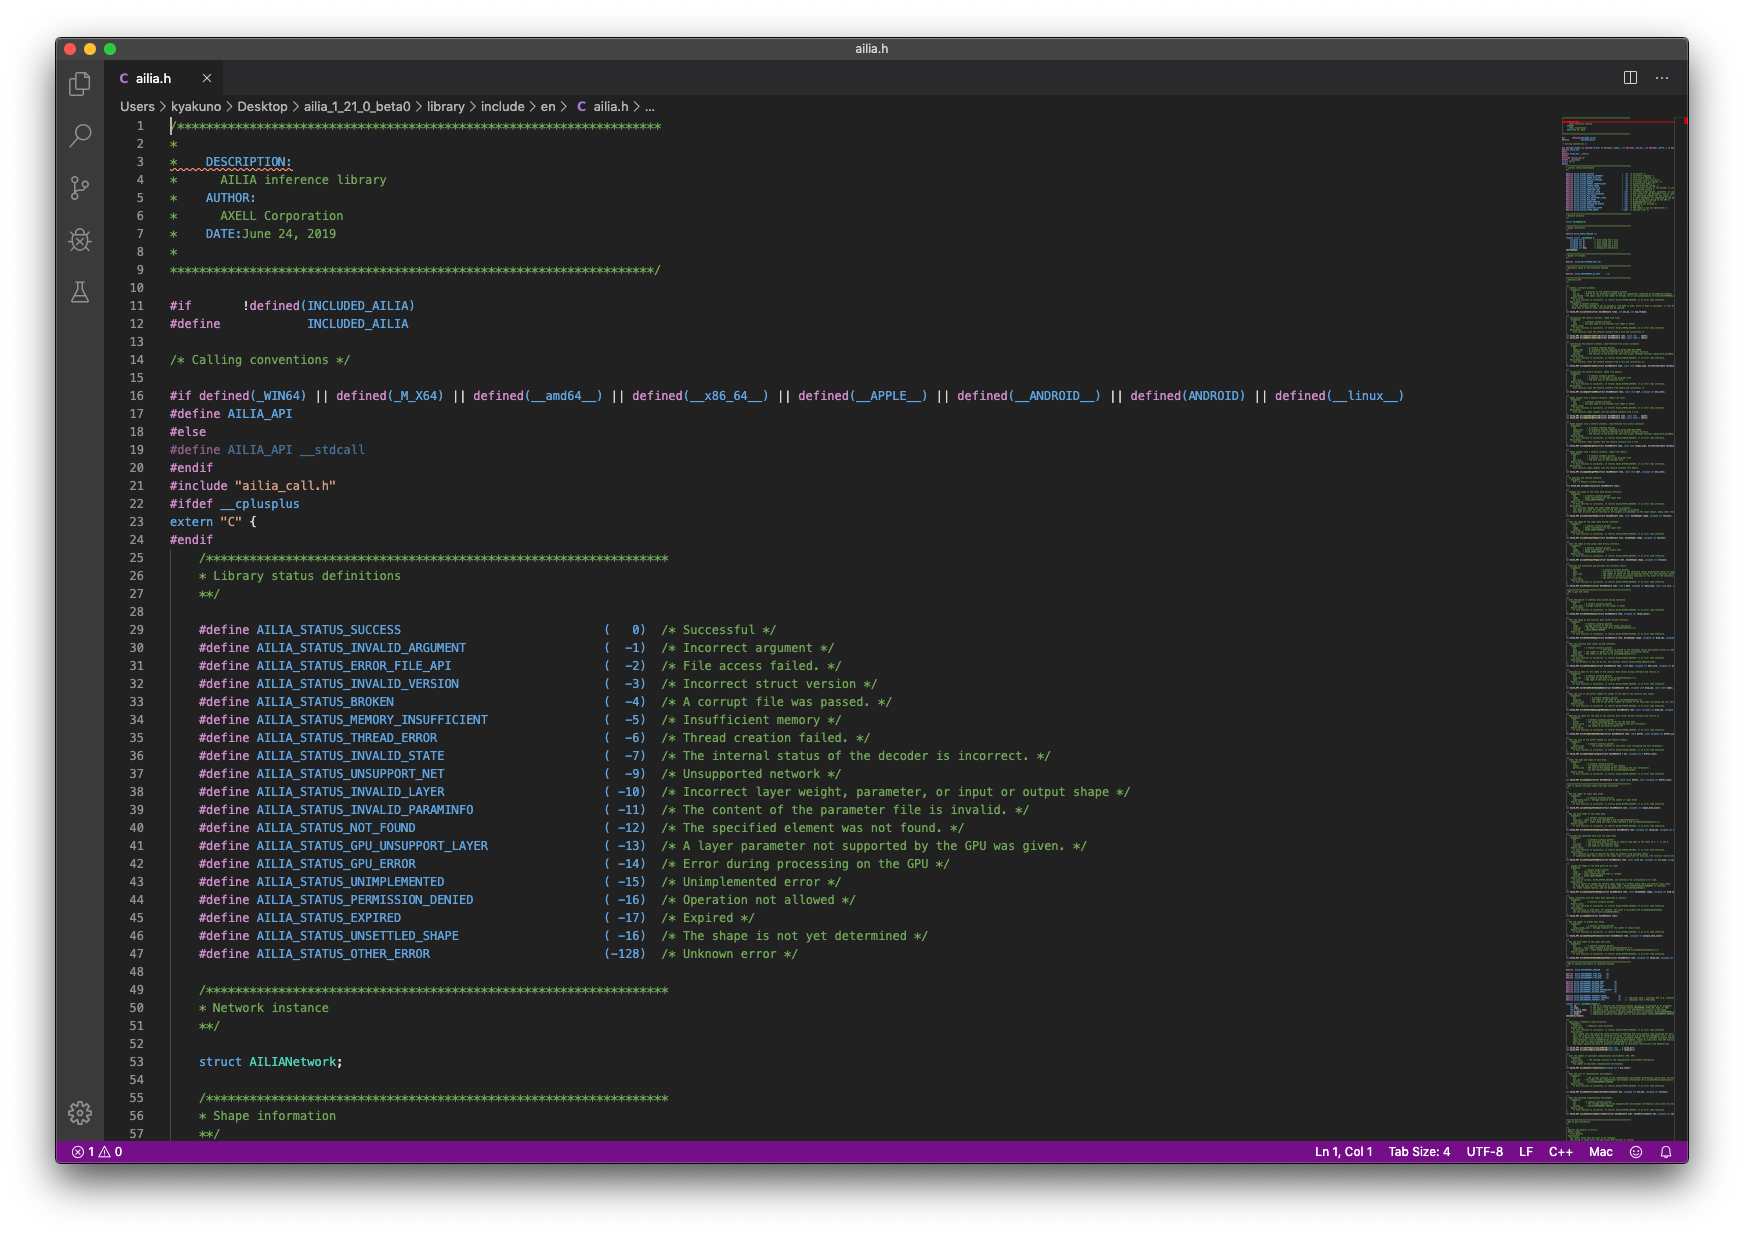Click line number 29 in the gutter
This screenshot has width=1744, height=1237.
pos(136,630)
